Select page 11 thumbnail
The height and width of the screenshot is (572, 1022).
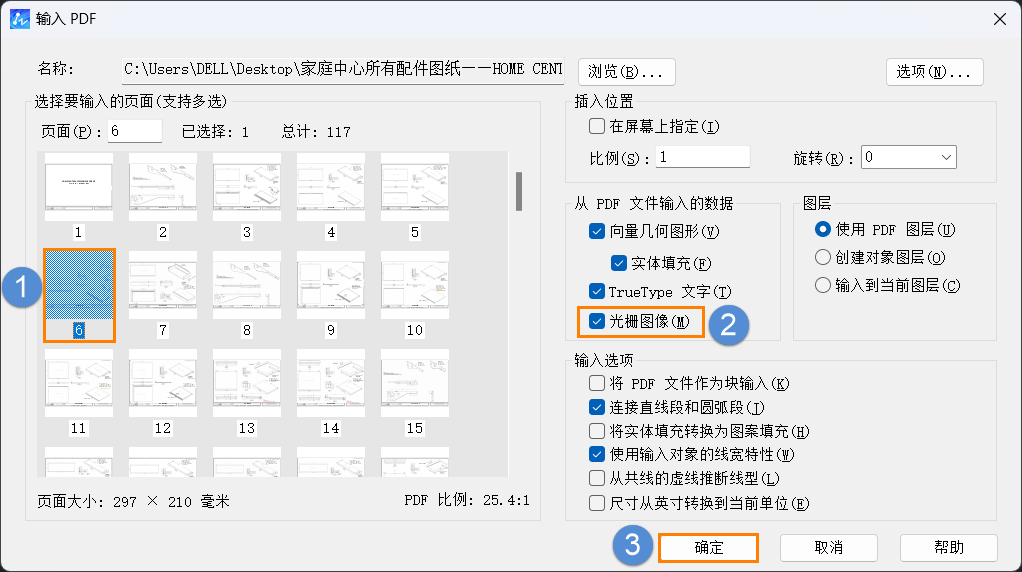point(79,383)
